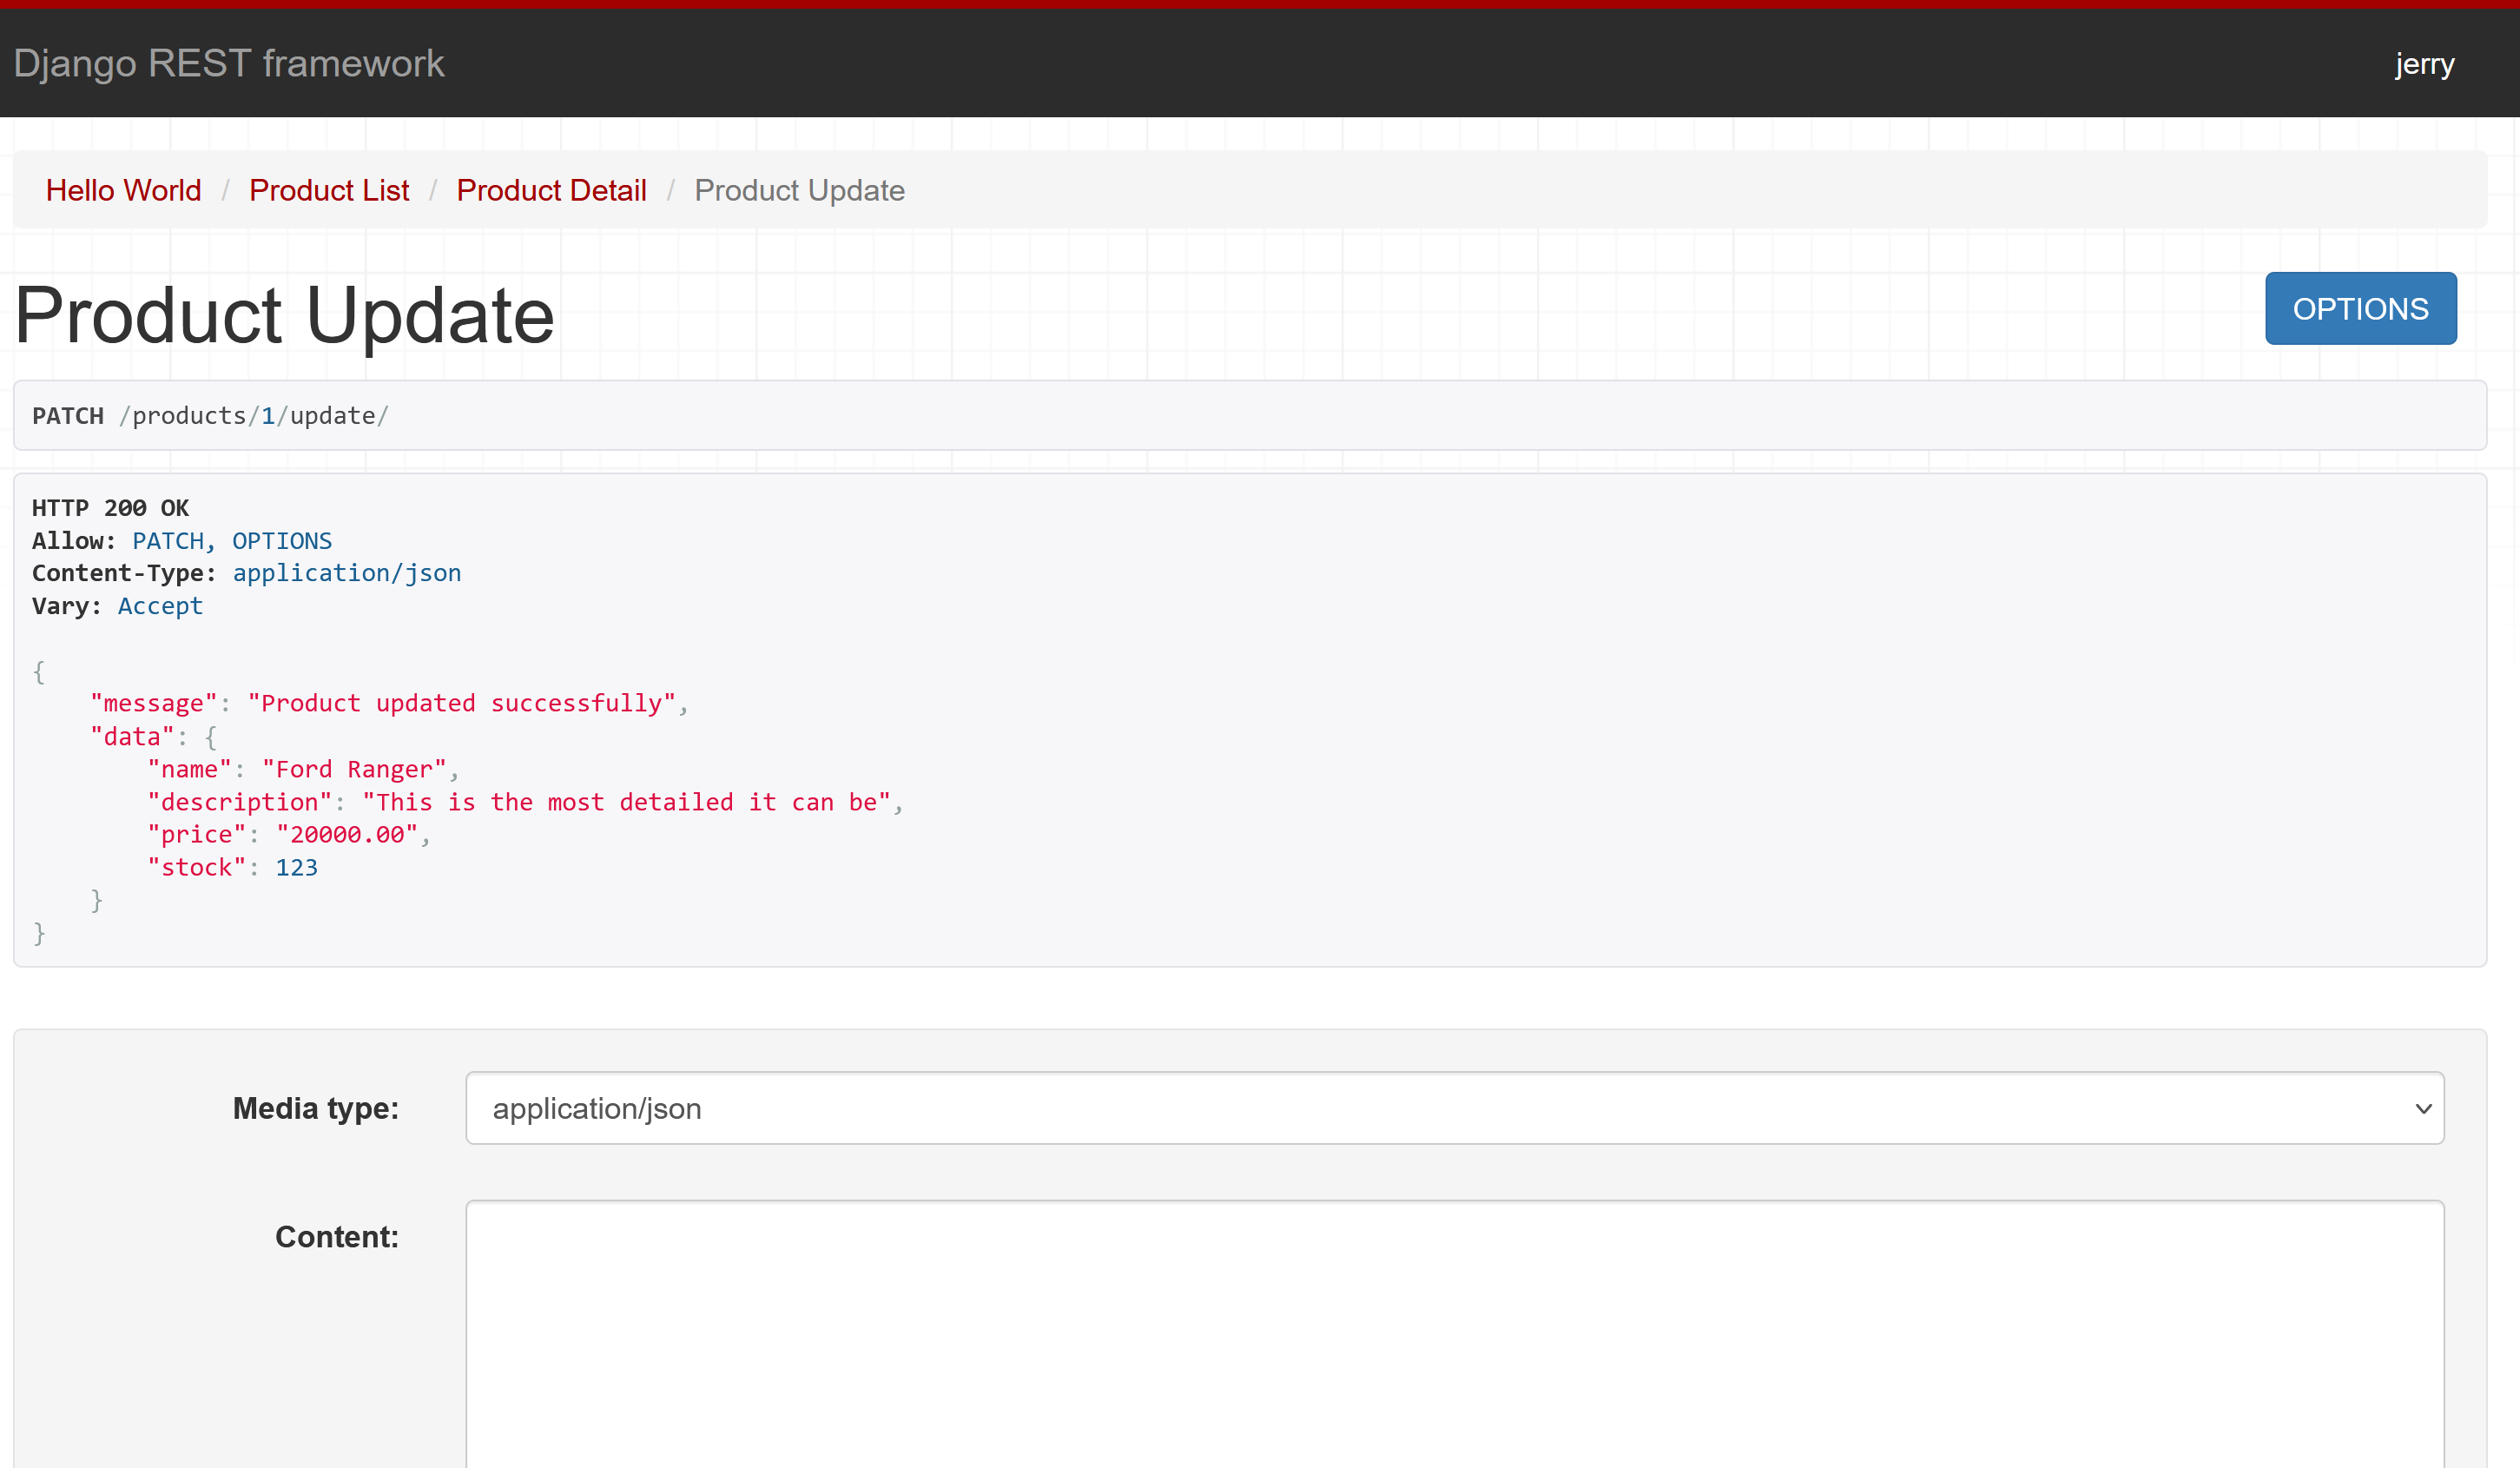Click the PATCH request URL line

tap(210, 416)
